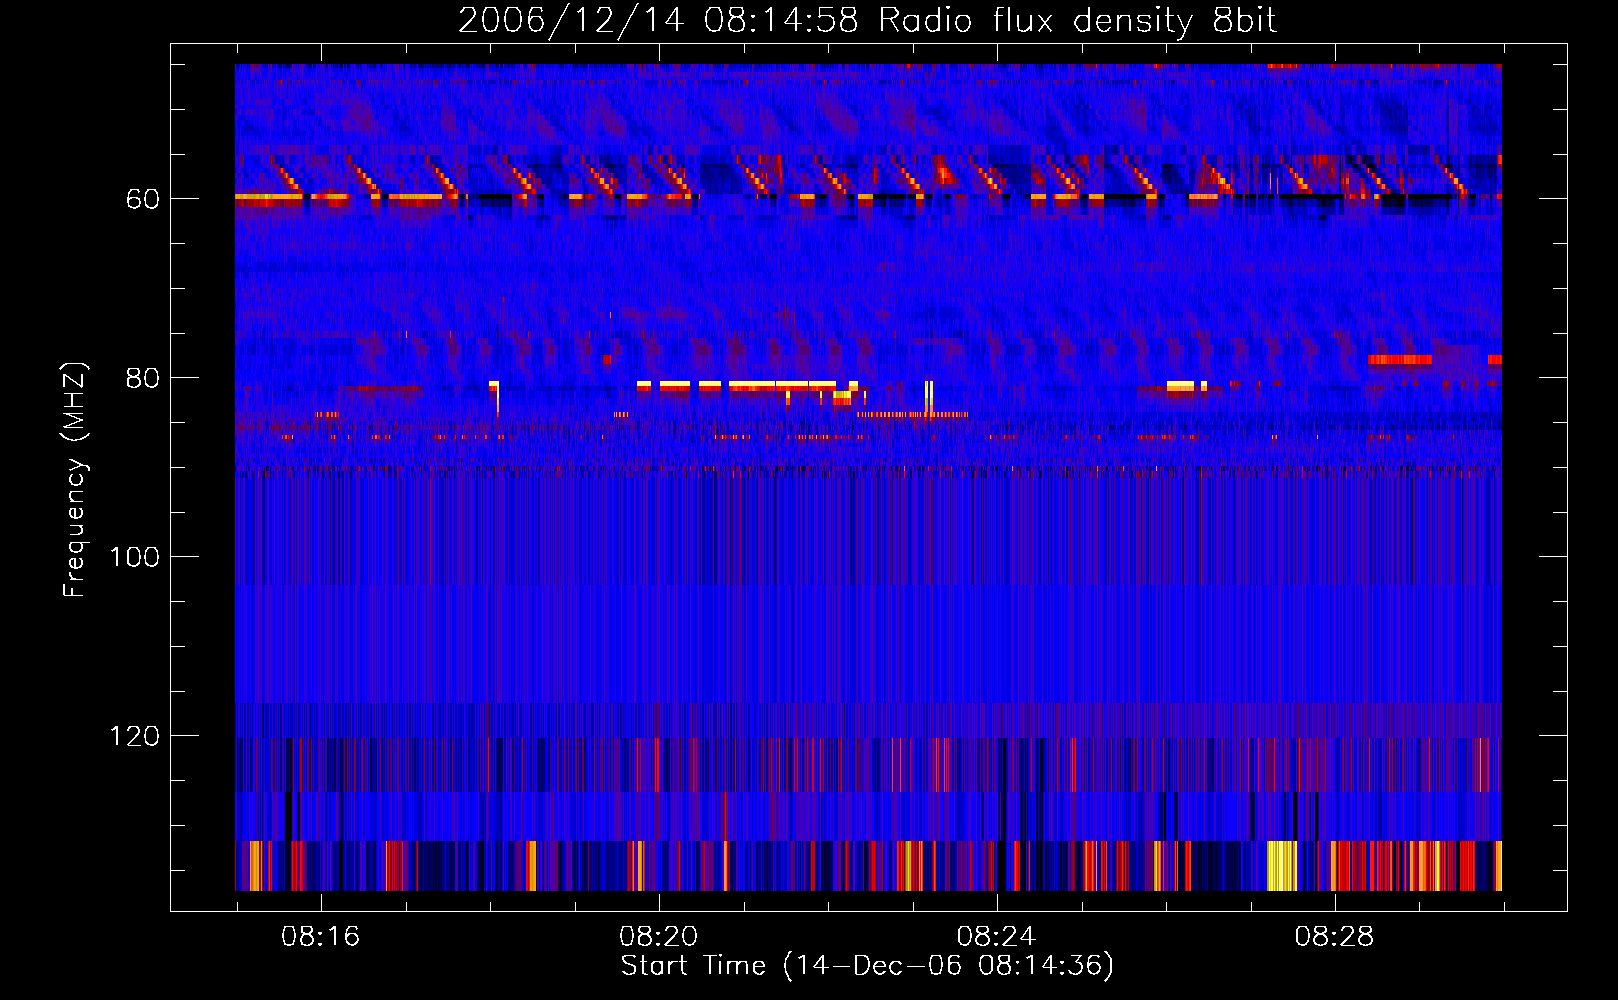Click the 08:20 time tick label
Screen dimensions: 1618x1000
point(658,937)
